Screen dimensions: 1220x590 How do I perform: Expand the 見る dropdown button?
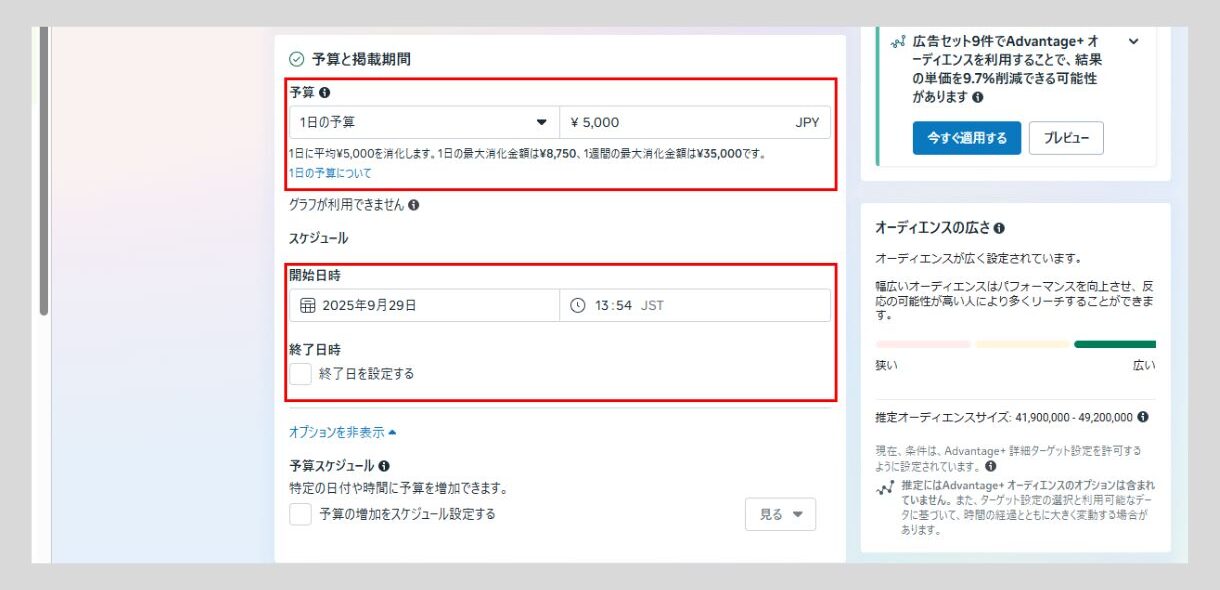[780, 514]
